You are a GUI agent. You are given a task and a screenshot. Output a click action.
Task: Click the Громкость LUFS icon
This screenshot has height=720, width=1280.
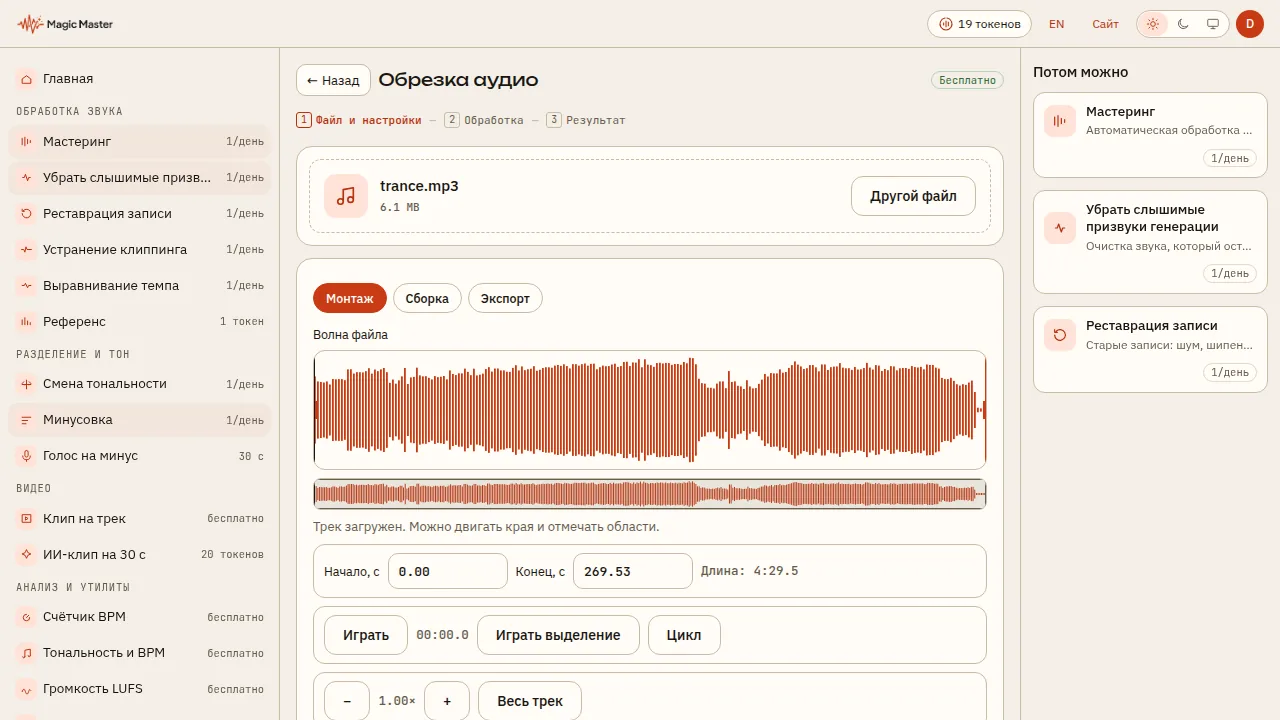pyautogui.click(x=26, y=689)
